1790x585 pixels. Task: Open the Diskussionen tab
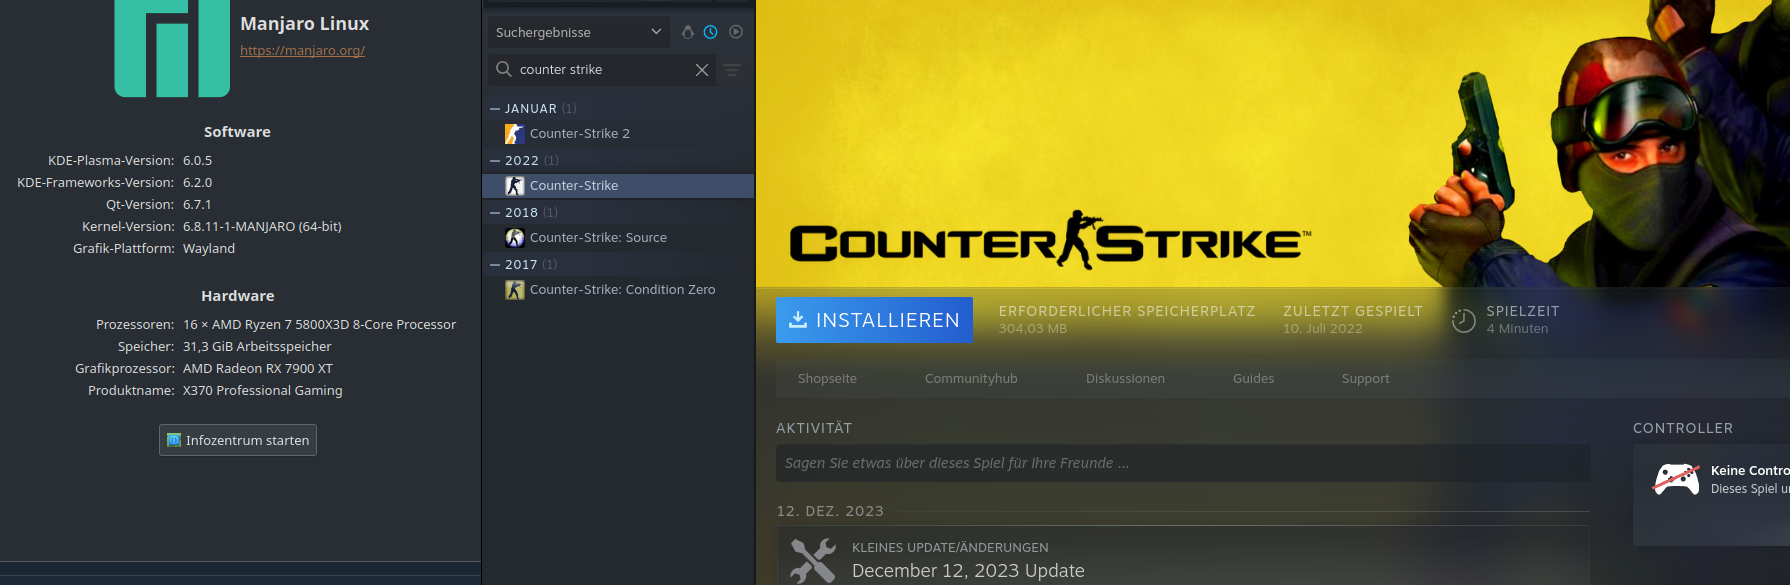[1125, 379]
